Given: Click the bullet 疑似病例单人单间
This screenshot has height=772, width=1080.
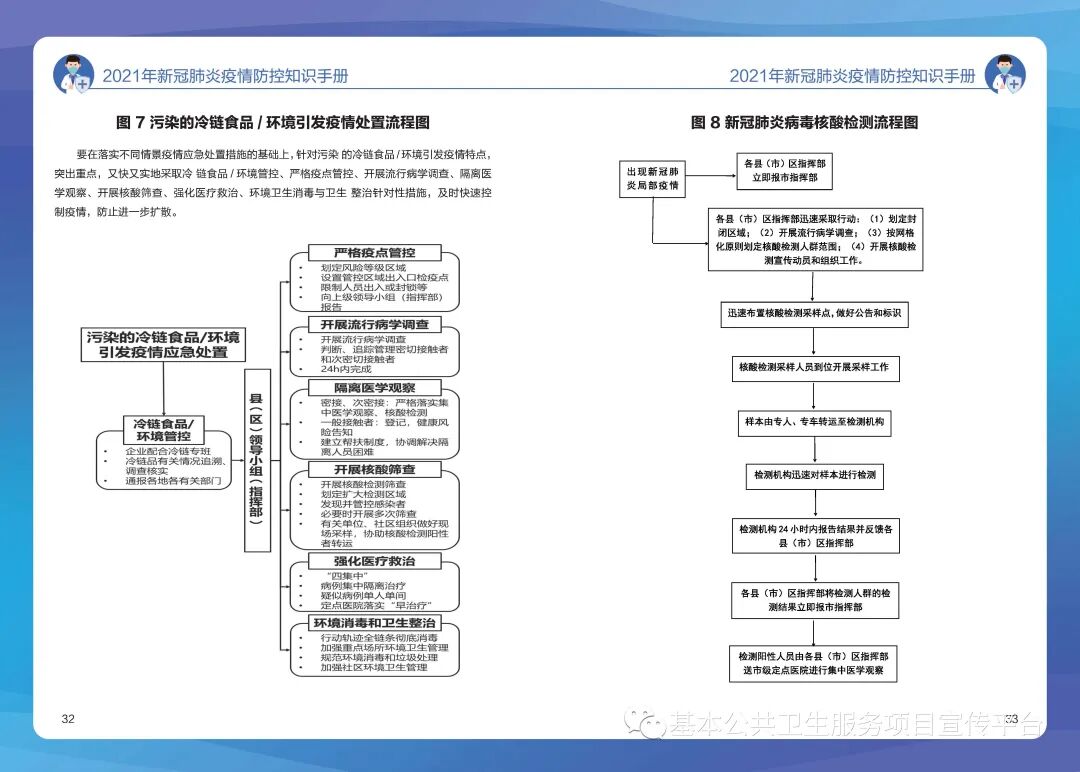Looking at the screenshot, I should click(x=363, y=596).
